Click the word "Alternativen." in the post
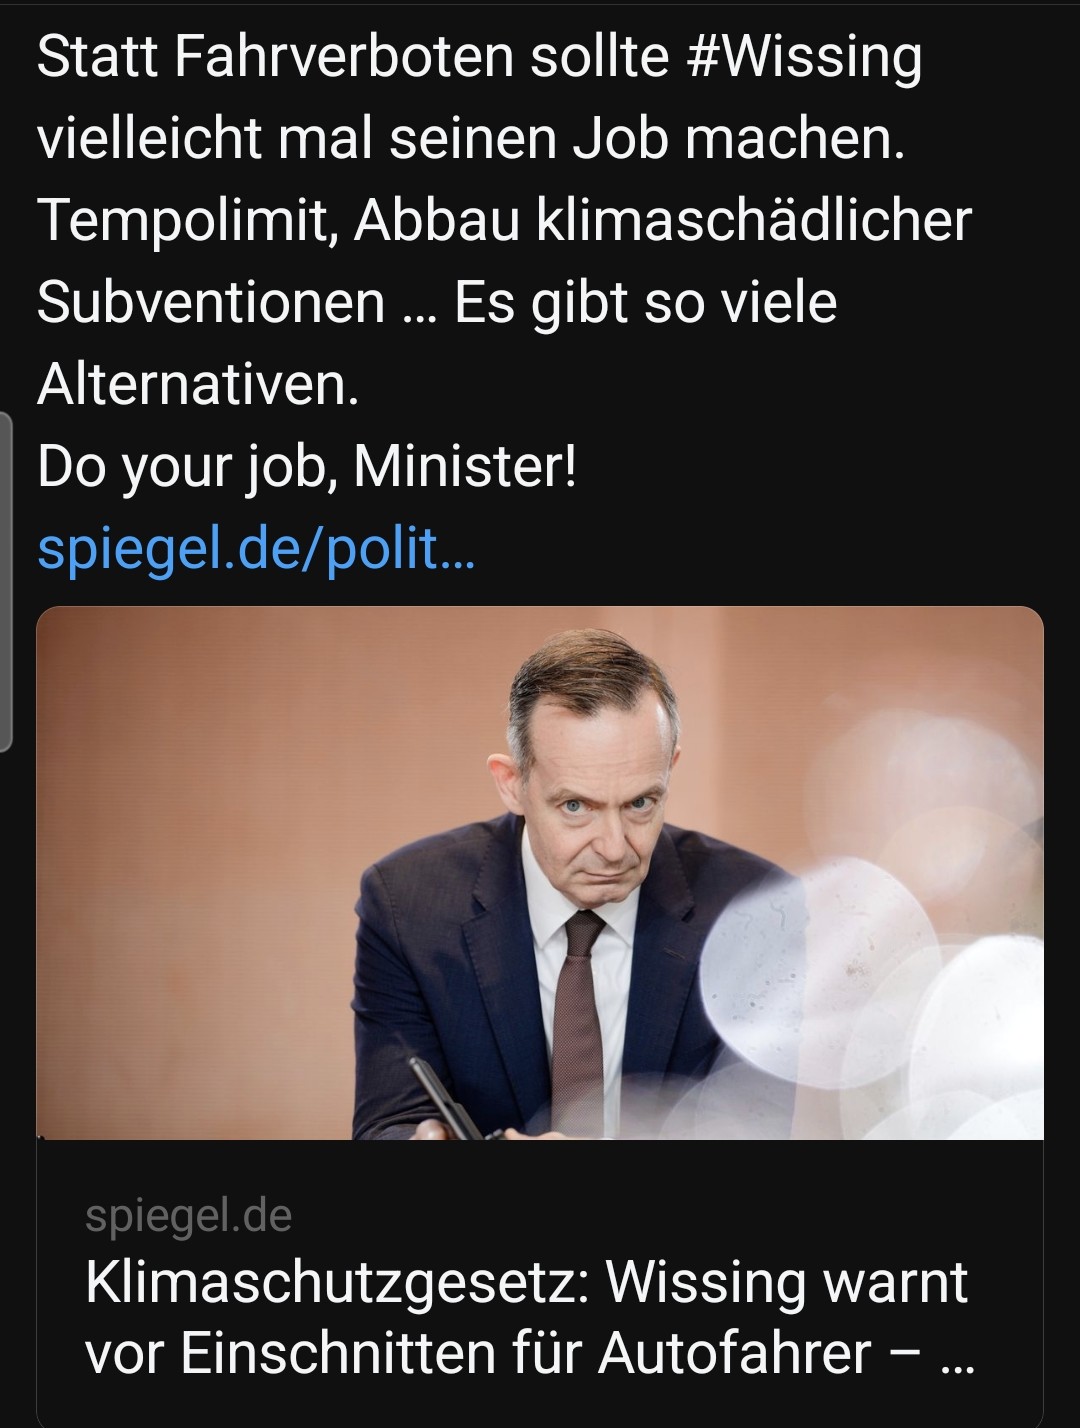 [x=197, y=385]
